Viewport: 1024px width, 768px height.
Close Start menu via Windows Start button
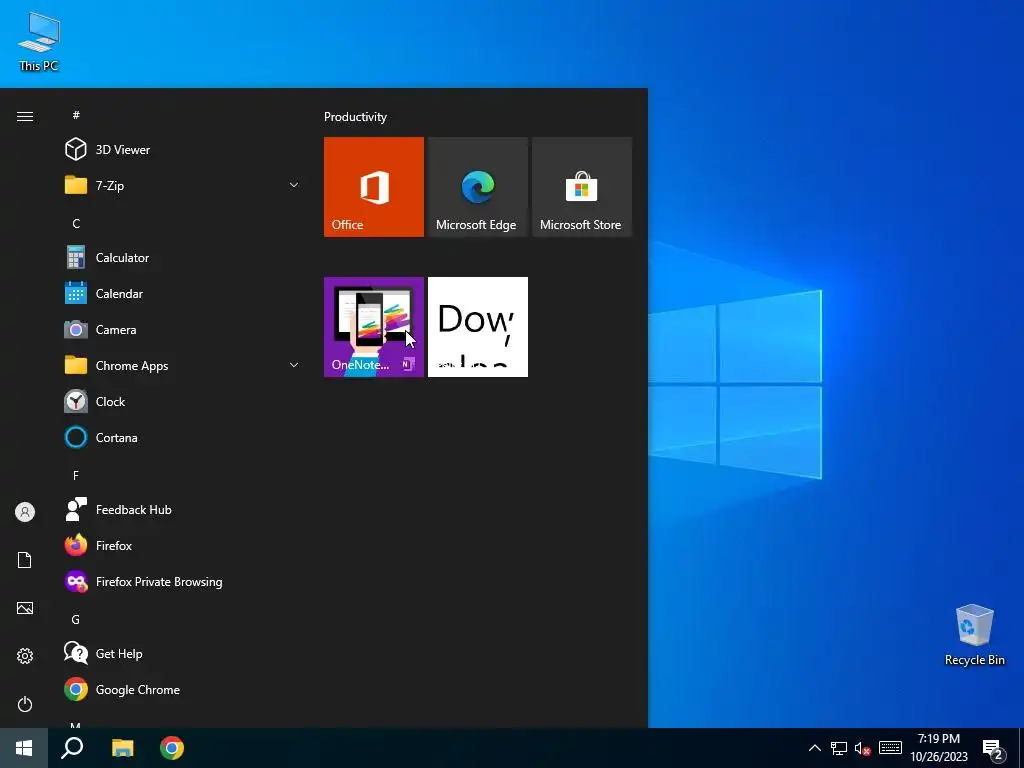(24, 748)
